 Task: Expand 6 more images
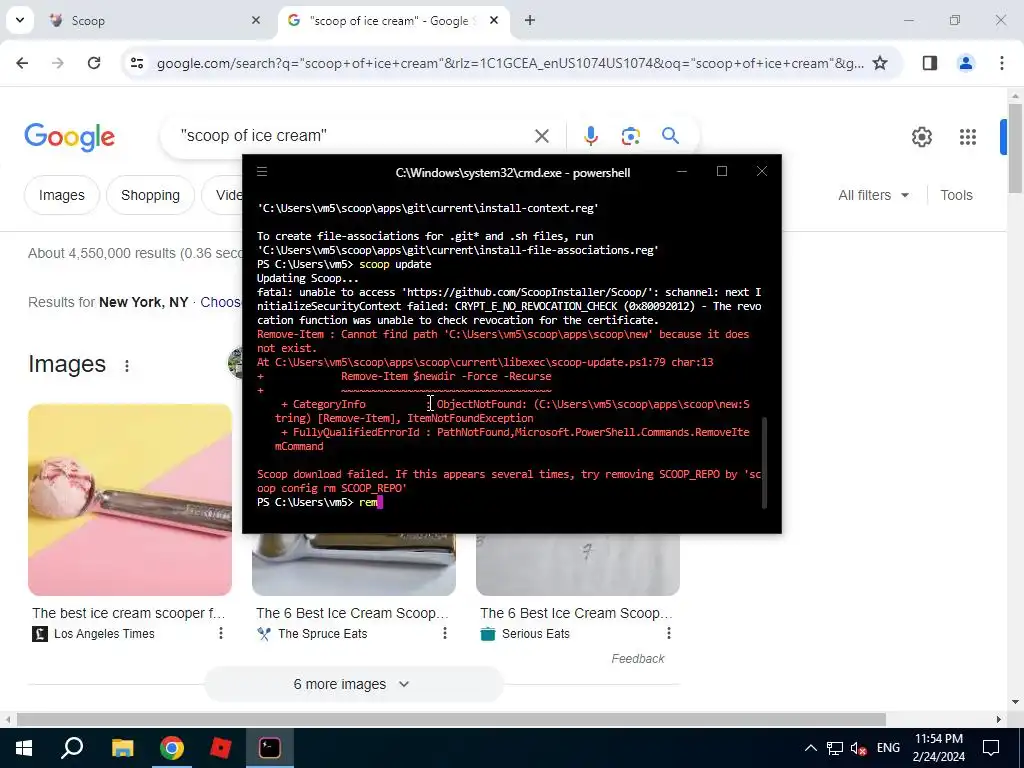tap(353, 684)
